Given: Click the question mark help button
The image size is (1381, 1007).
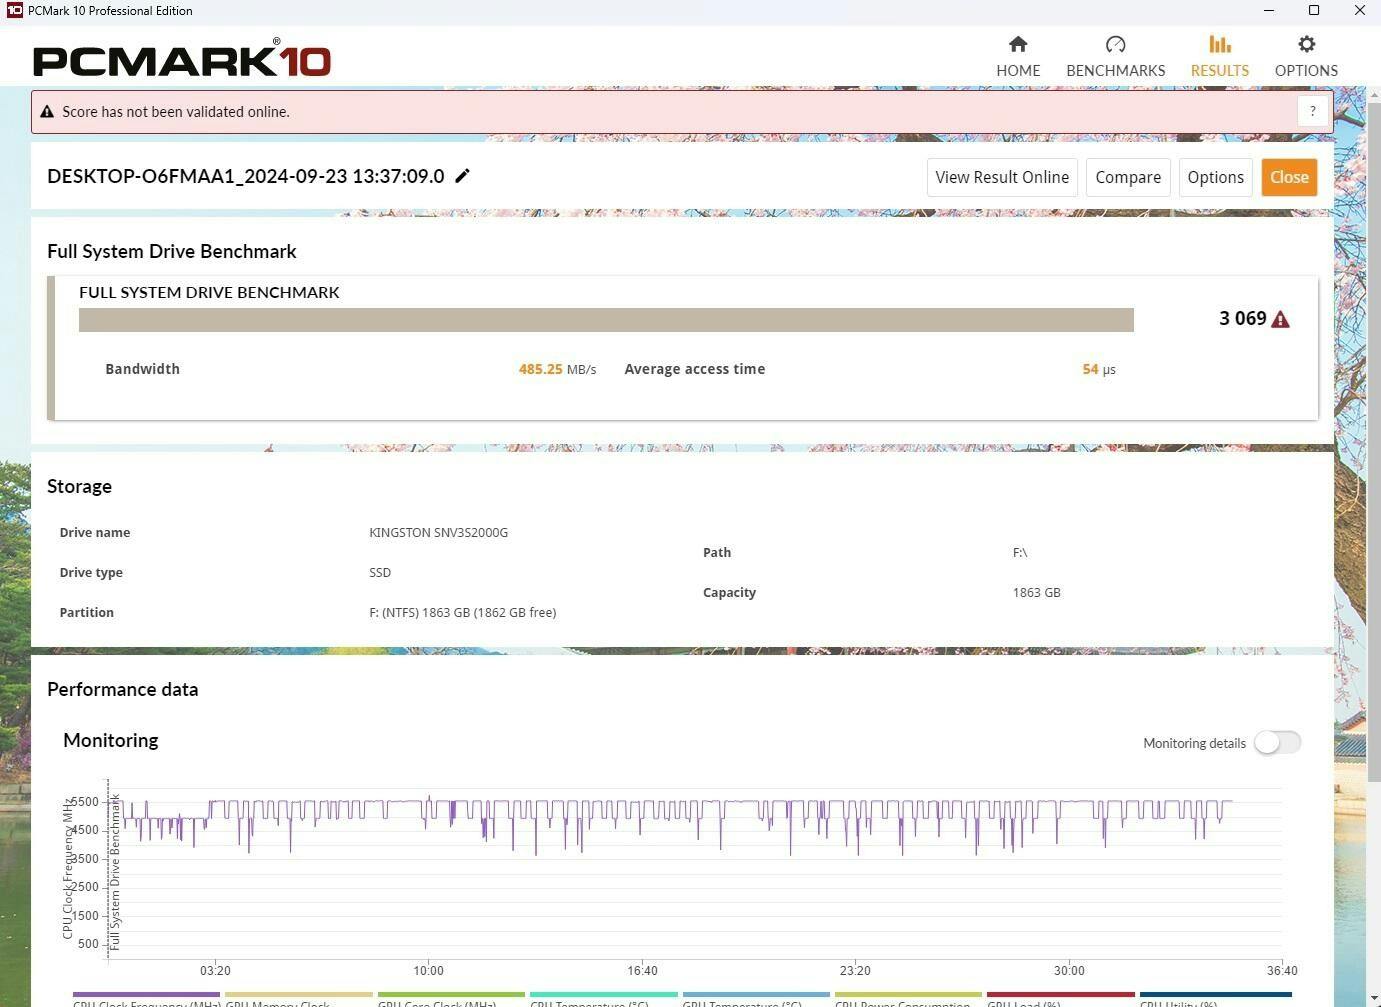Looking at the screenshot, I should 1313,111.
